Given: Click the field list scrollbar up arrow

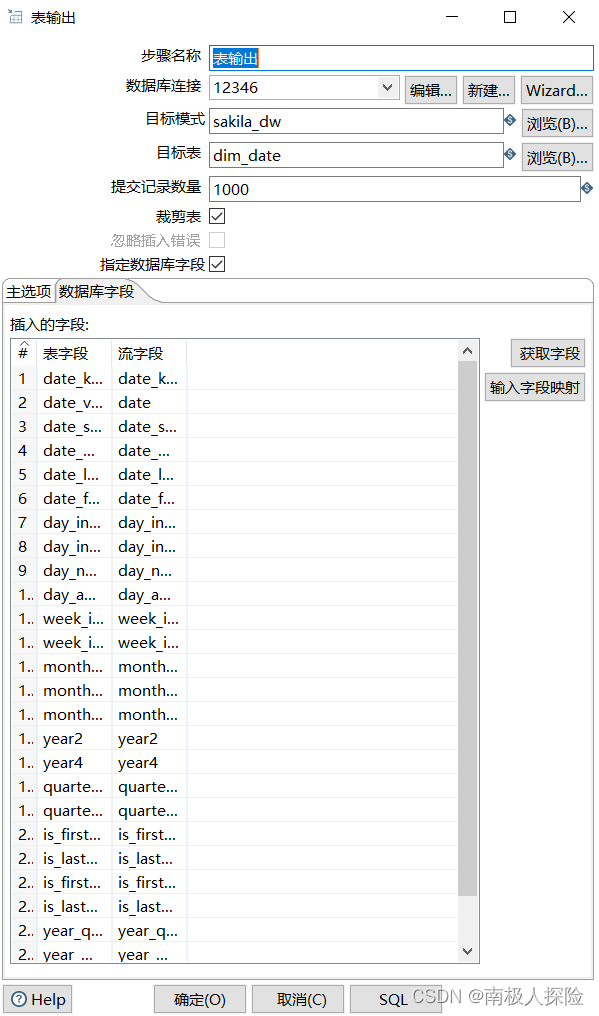Looking at the screenshot, I should click(x=467, y=351).
